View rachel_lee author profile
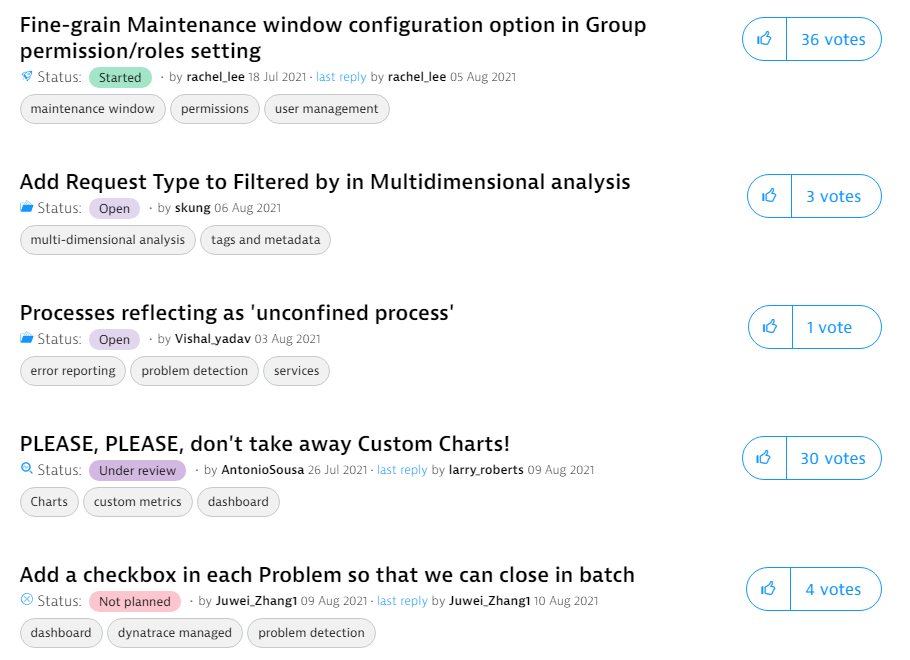Image resolution: width=910 pixels, height=660 pixels. point(216,77)
